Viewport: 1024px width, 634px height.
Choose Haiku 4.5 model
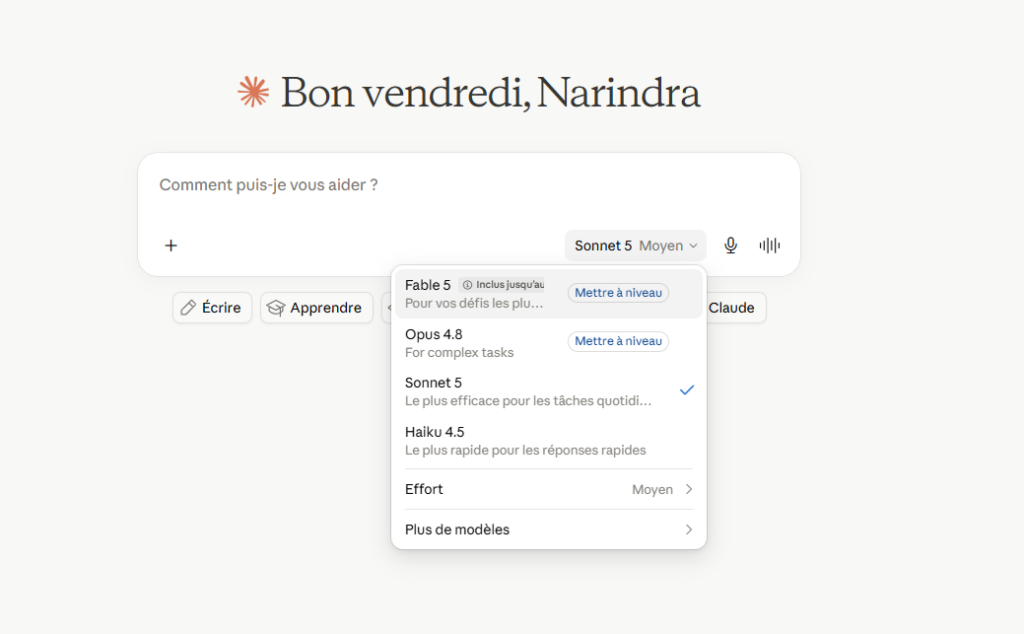pos(549,441)
